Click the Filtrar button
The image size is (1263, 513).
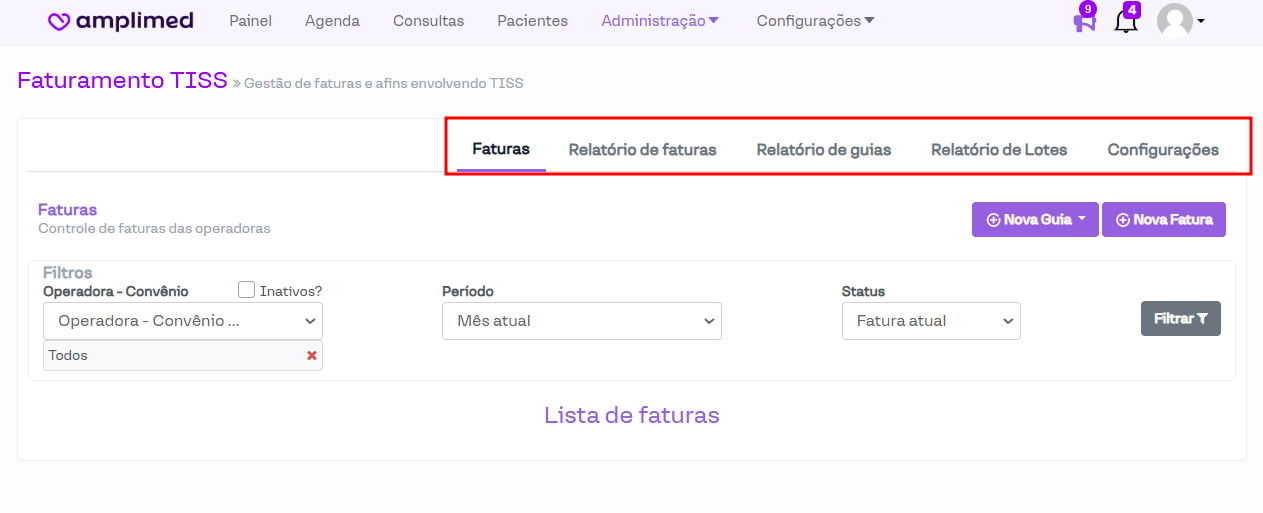click(x=1180, y=319)
